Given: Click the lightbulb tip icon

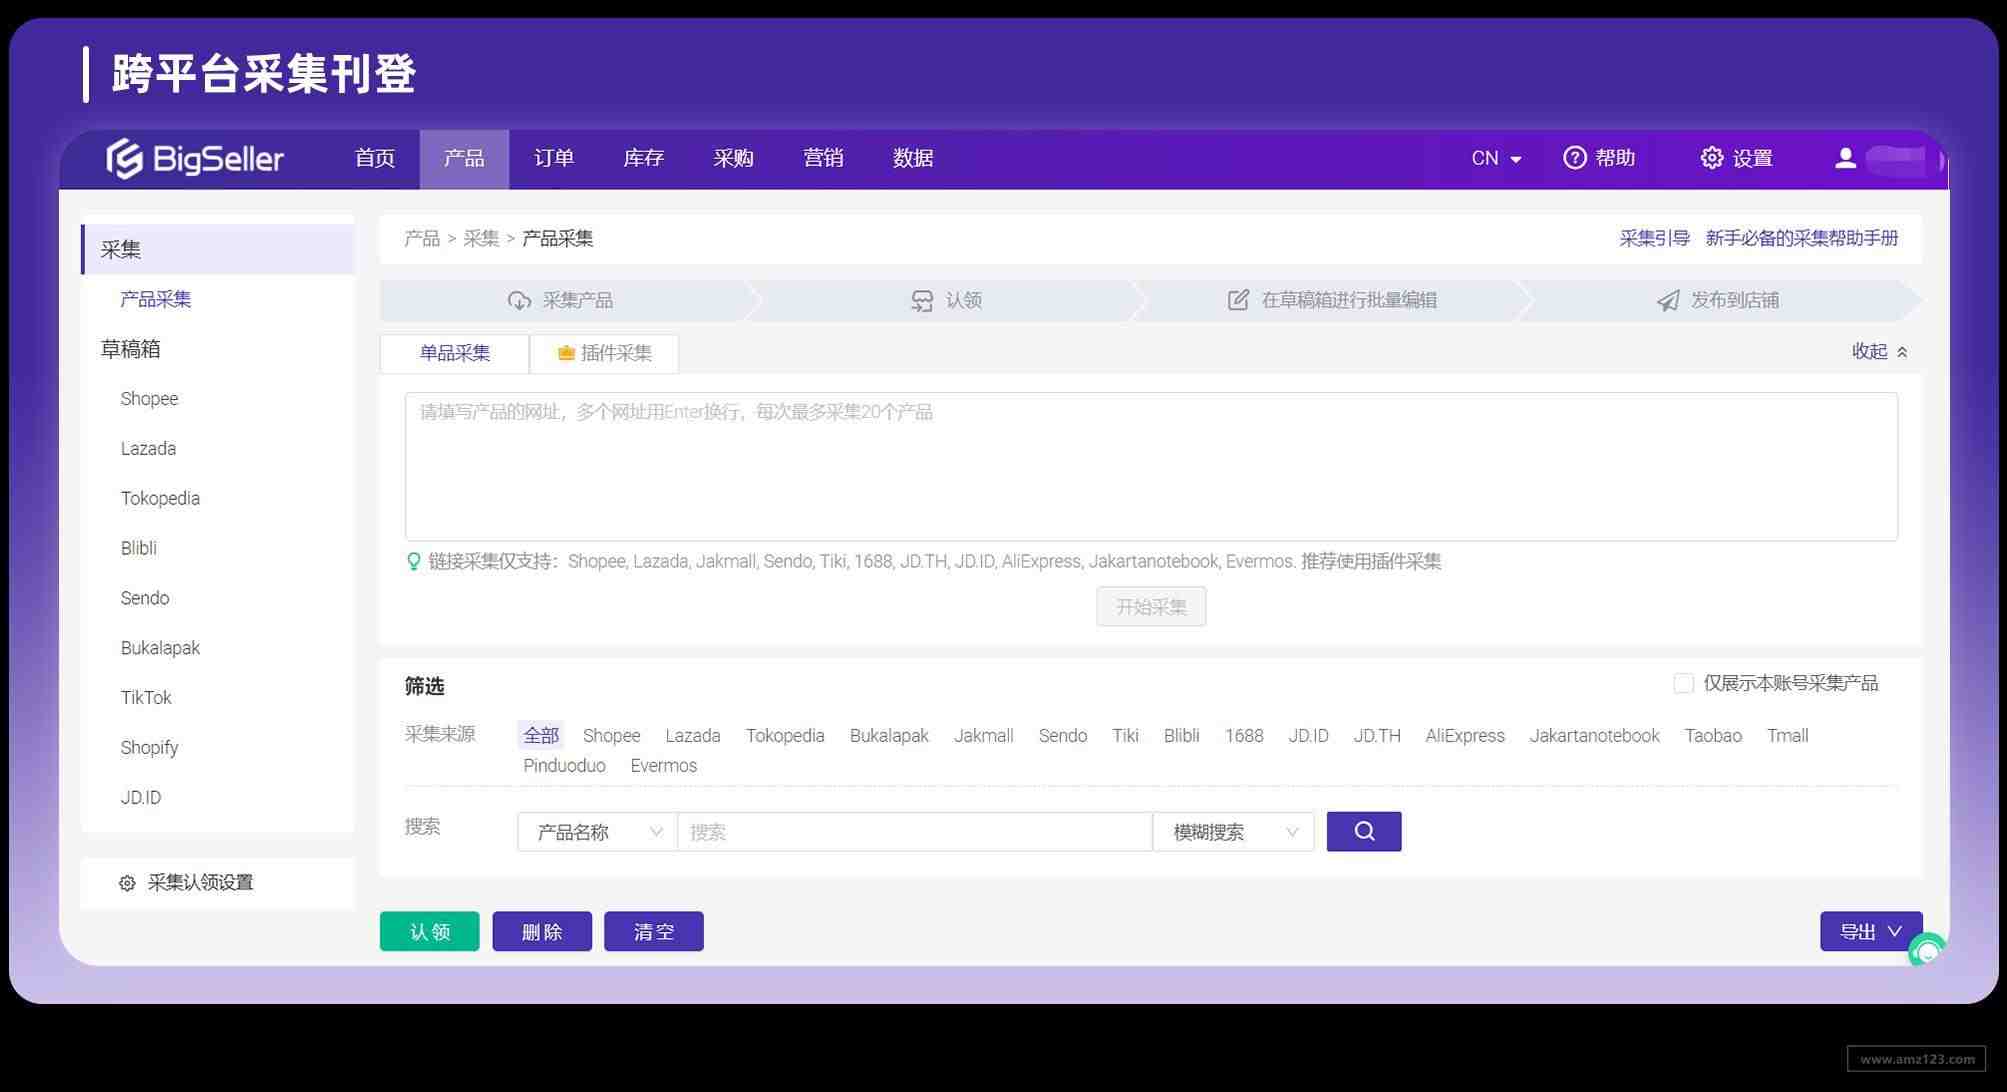Looking at the screenshot, I should pos(413,561).
